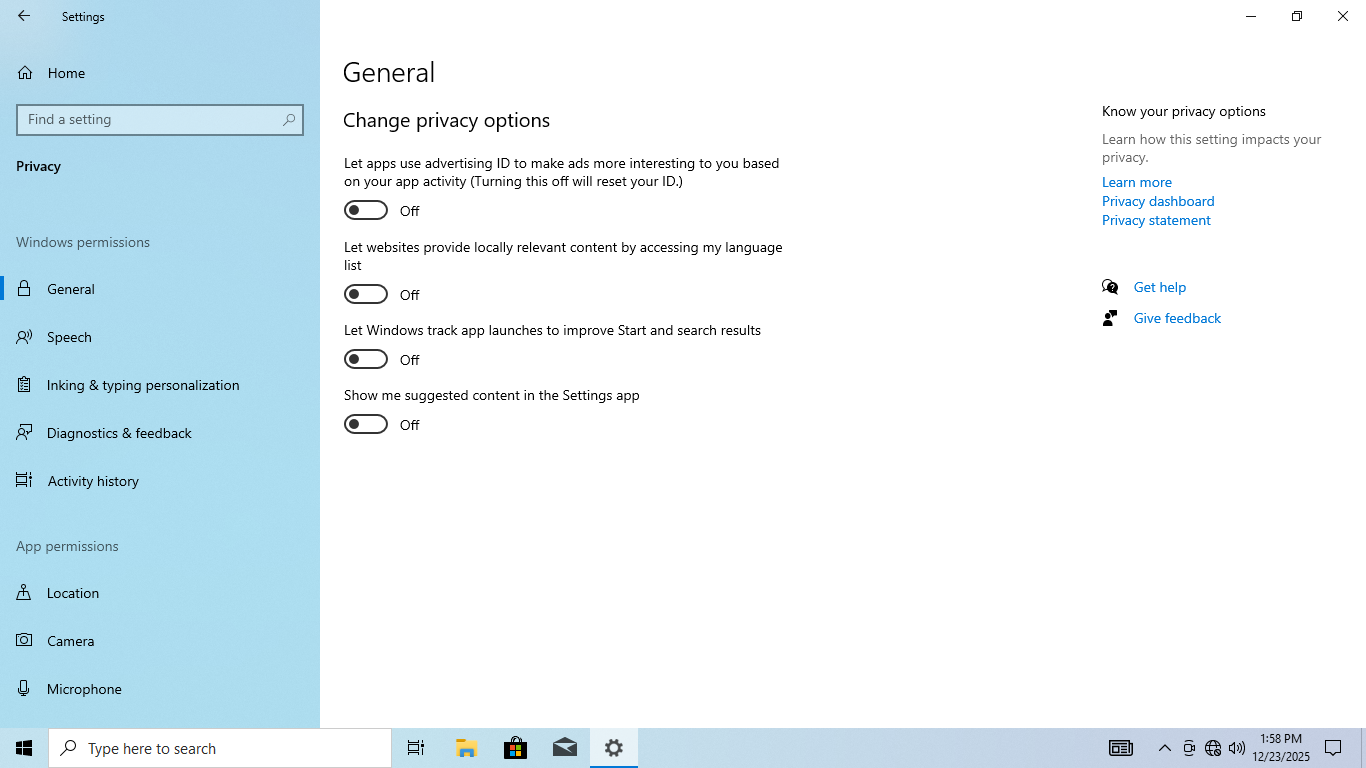This screenshot has width=1366, height=768.
Task: Click the Home icon in sidebar
Action: (25, 73)
